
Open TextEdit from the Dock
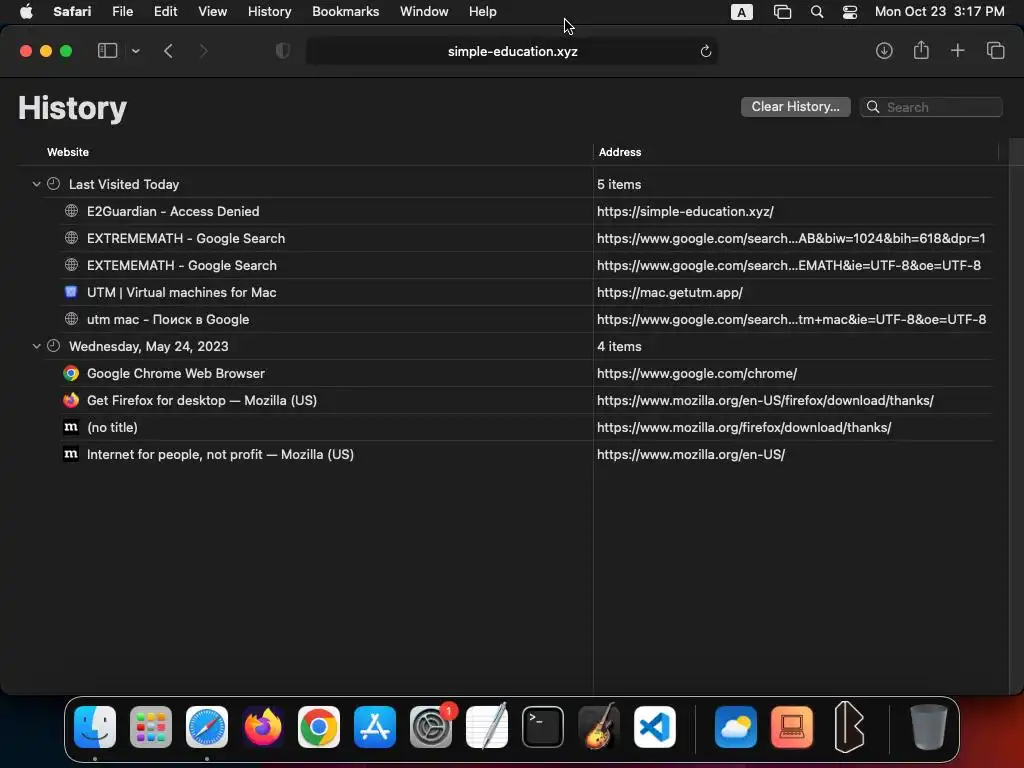point(487,727)
